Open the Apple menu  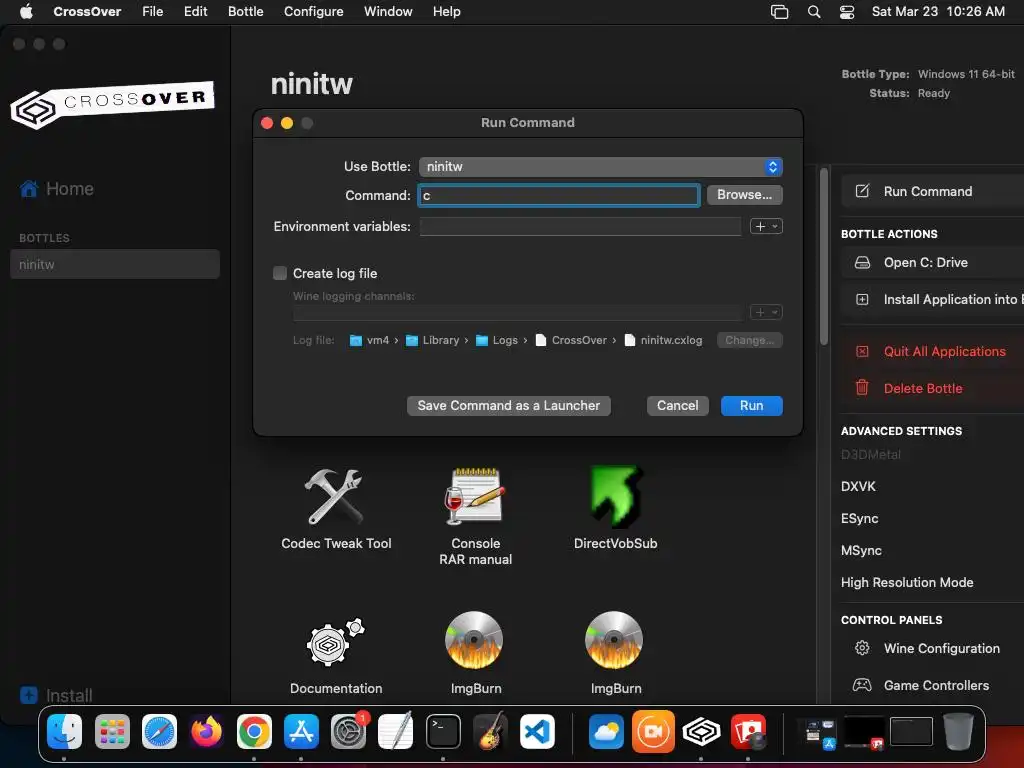(26, 11)
